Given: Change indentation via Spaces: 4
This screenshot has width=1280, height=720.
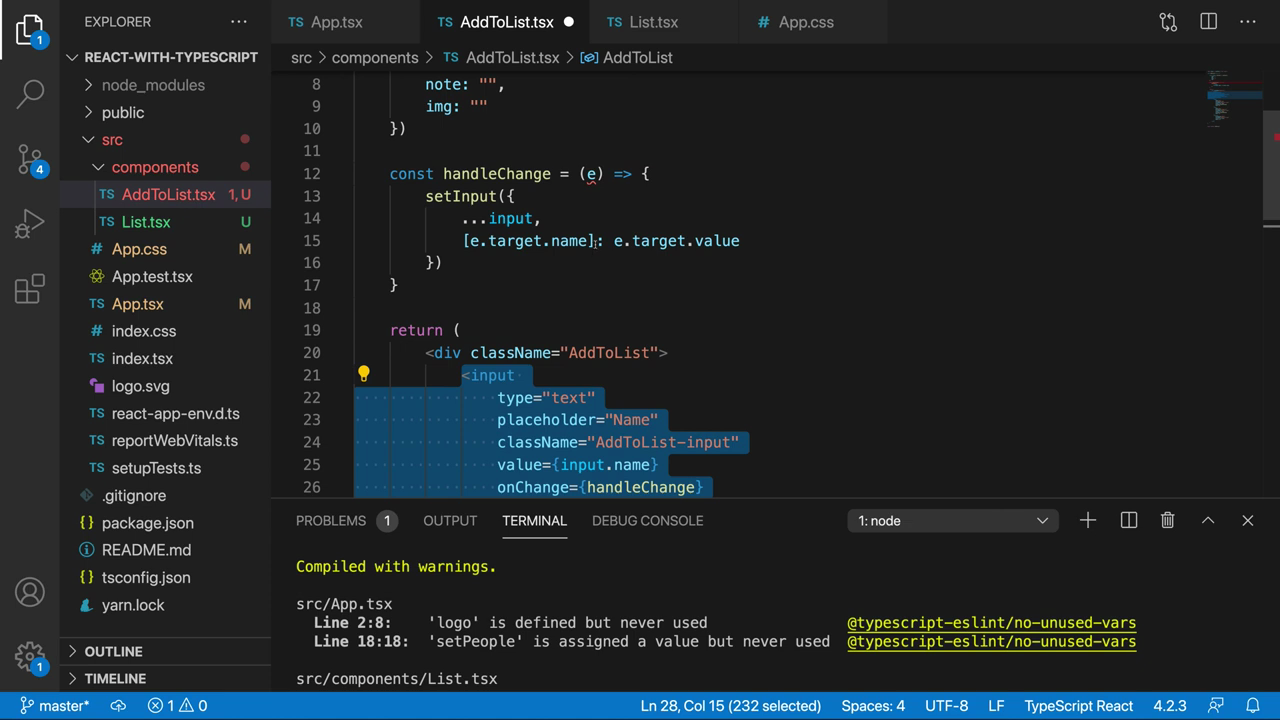Looking at the screenshot, I should (x=873, y=706).
